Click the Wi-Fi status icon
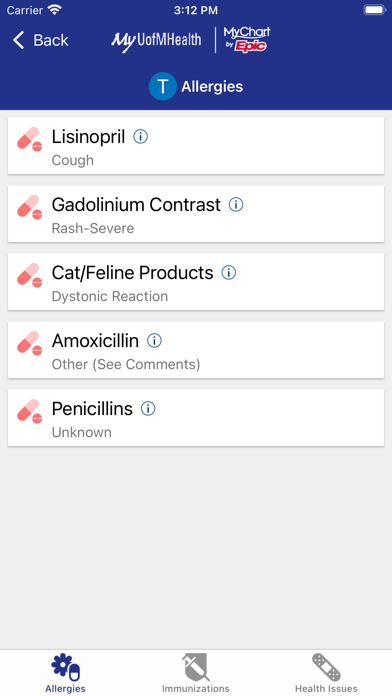The width and height of the screenshot is (392, 696). [55, 10]
